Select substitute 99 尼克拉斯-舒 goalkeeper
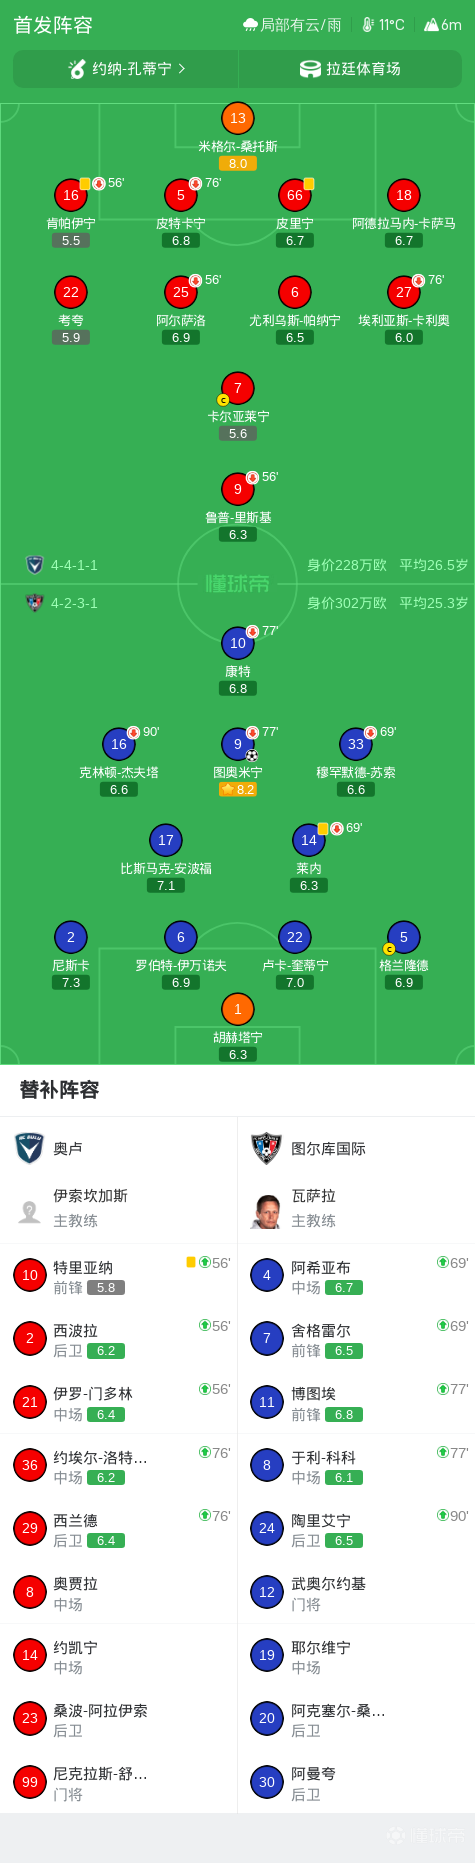Image resolution: width=475 pixels, height=1863 pixels. (118, 1782)
